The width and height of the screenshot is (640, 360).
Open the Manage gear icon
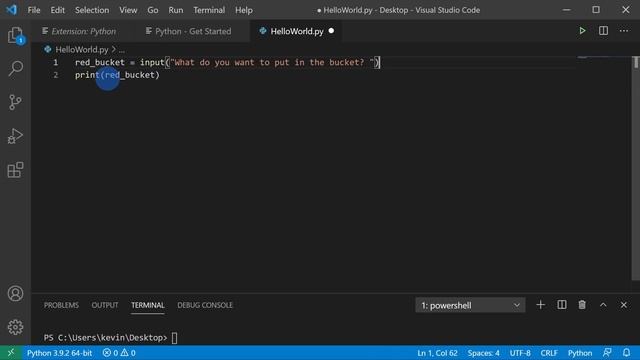click(x=15, y=327)
